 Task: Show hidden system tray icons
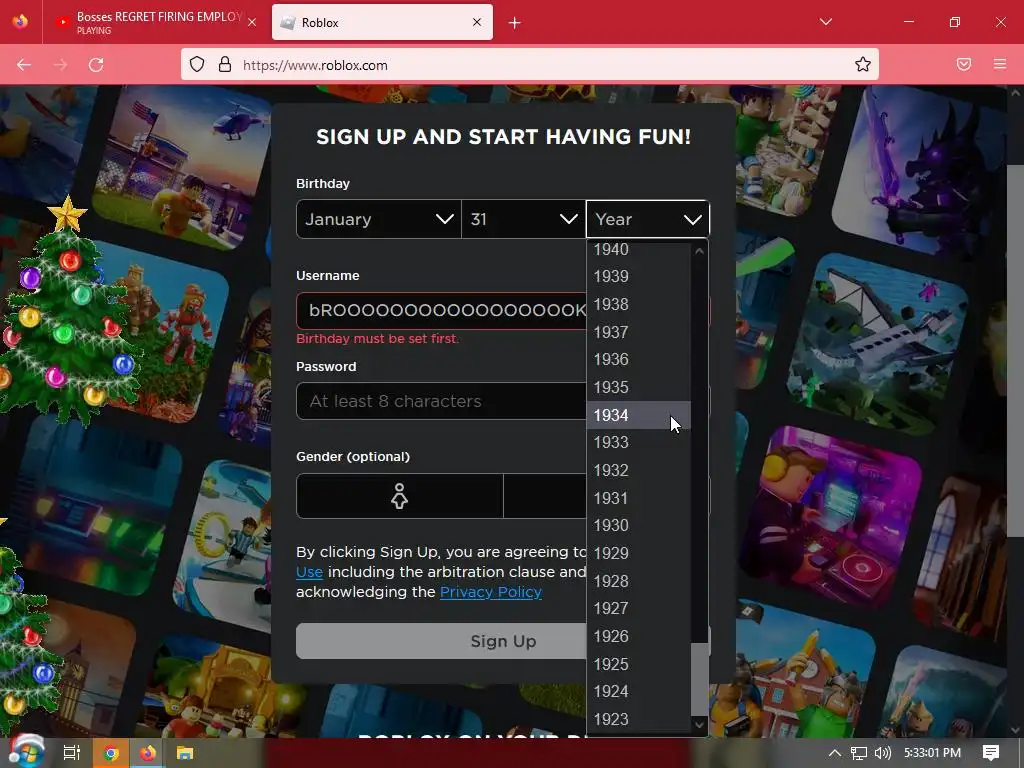point(835,753)
